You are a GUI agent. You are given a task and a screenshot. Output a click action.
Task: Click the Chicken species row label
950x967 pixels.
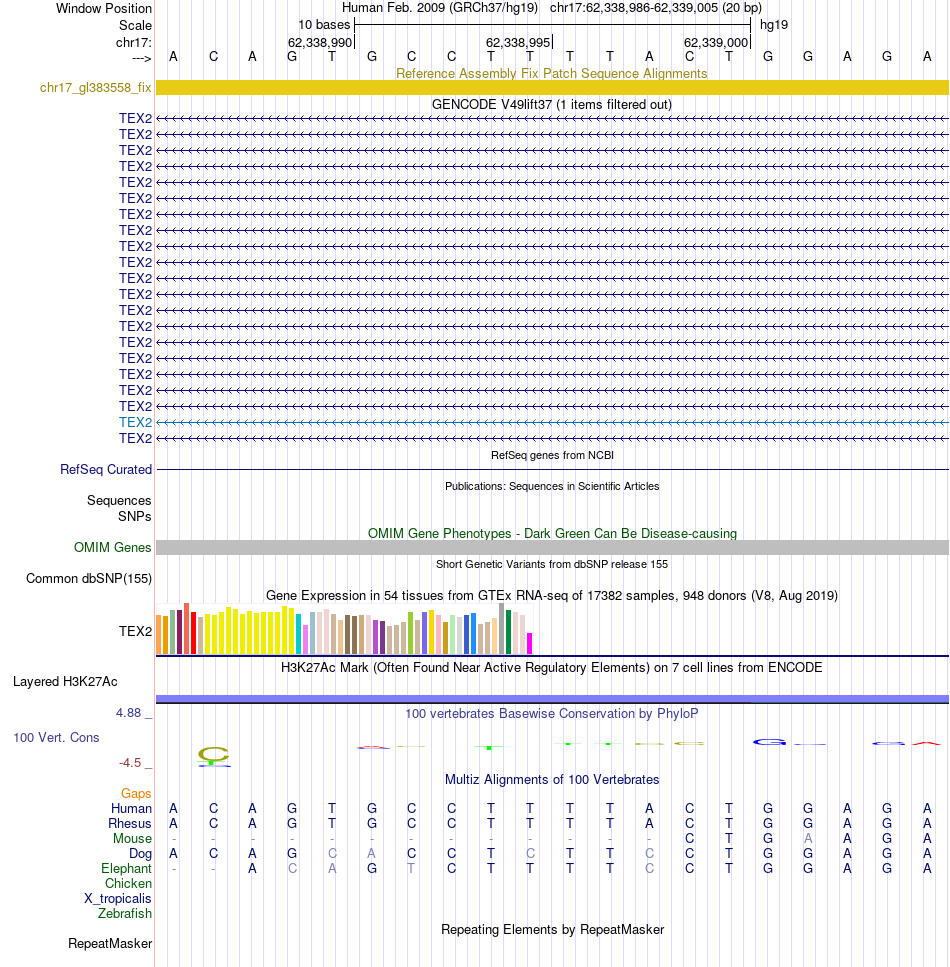pos(128,884)
